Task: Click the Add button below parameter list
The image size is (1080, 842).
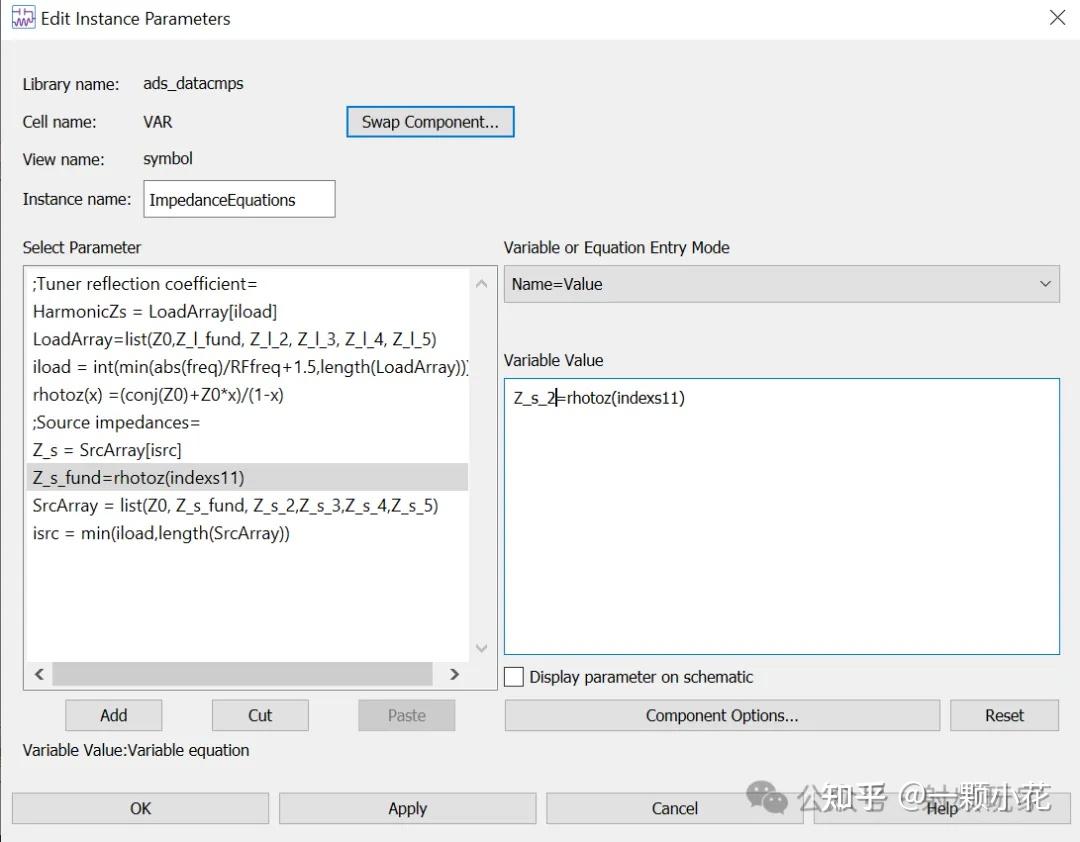Action: click(113, 715)
